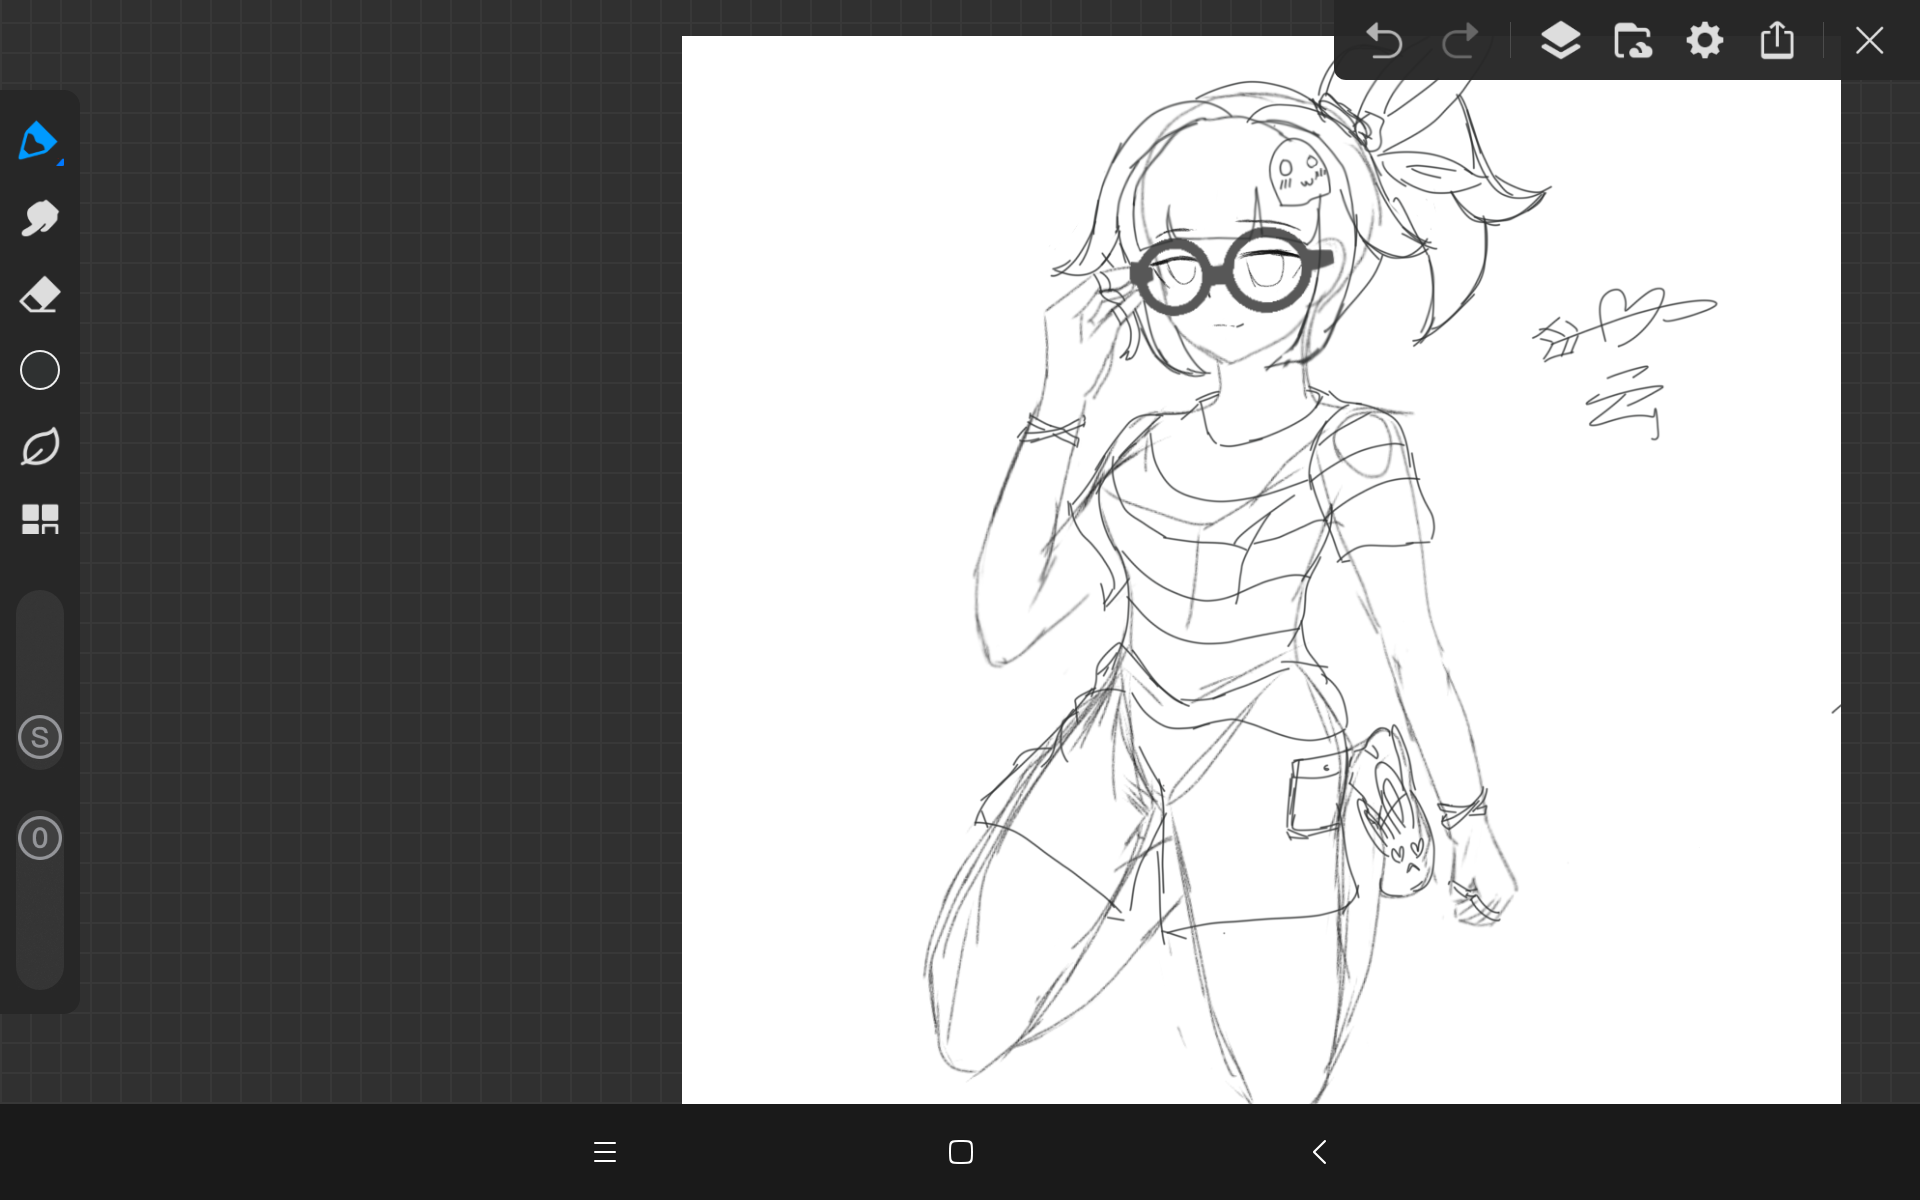The image size is (1920, 1200).
Task: Open the layers panel
Action: pos(1560,41)
